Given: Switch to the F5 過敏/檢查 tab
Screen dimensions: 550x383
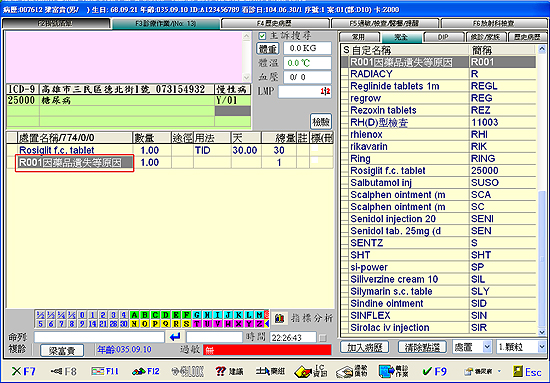Looking at the screenshot, I should click(384, 23).
